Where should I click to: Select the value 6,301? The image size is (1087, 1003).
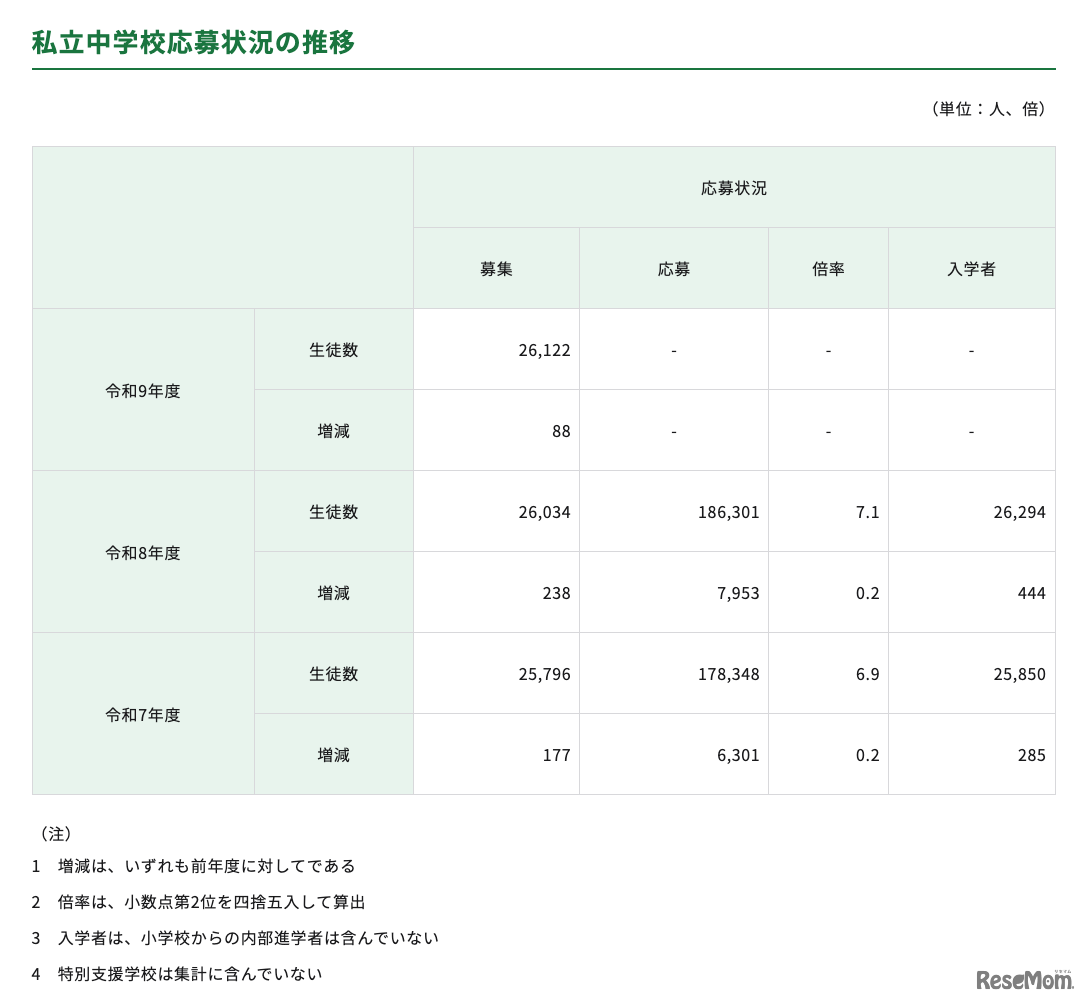(x=738, y=755)
